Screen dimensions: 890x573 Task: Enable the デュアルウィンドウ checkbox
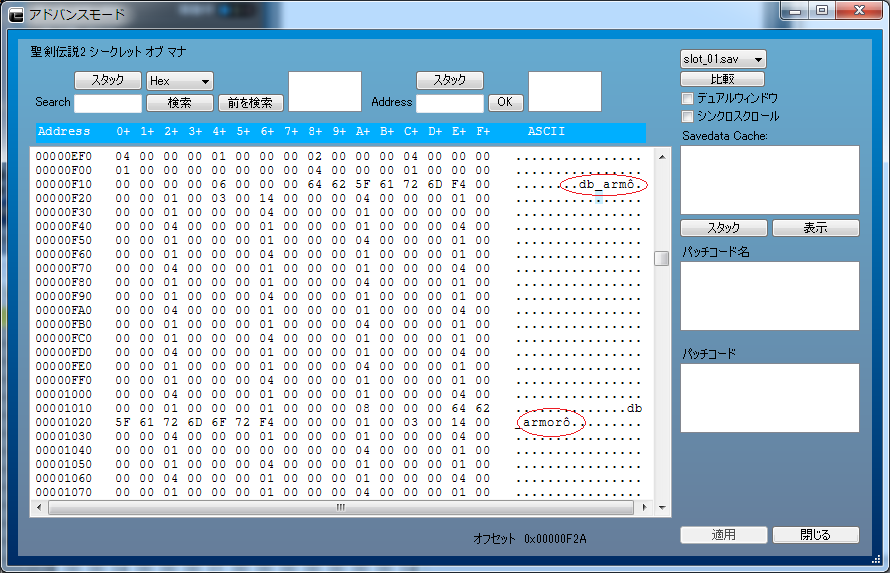[x=688, y=98]
